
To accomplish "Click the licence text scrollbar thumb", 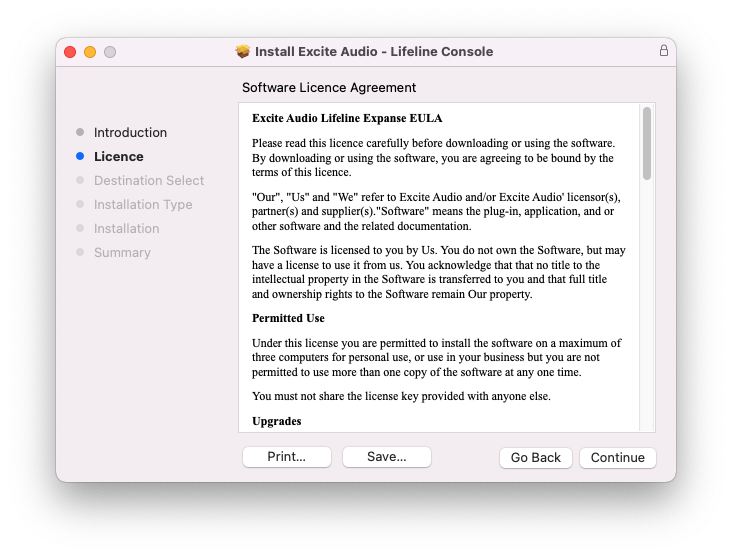I will pos(647,143).
